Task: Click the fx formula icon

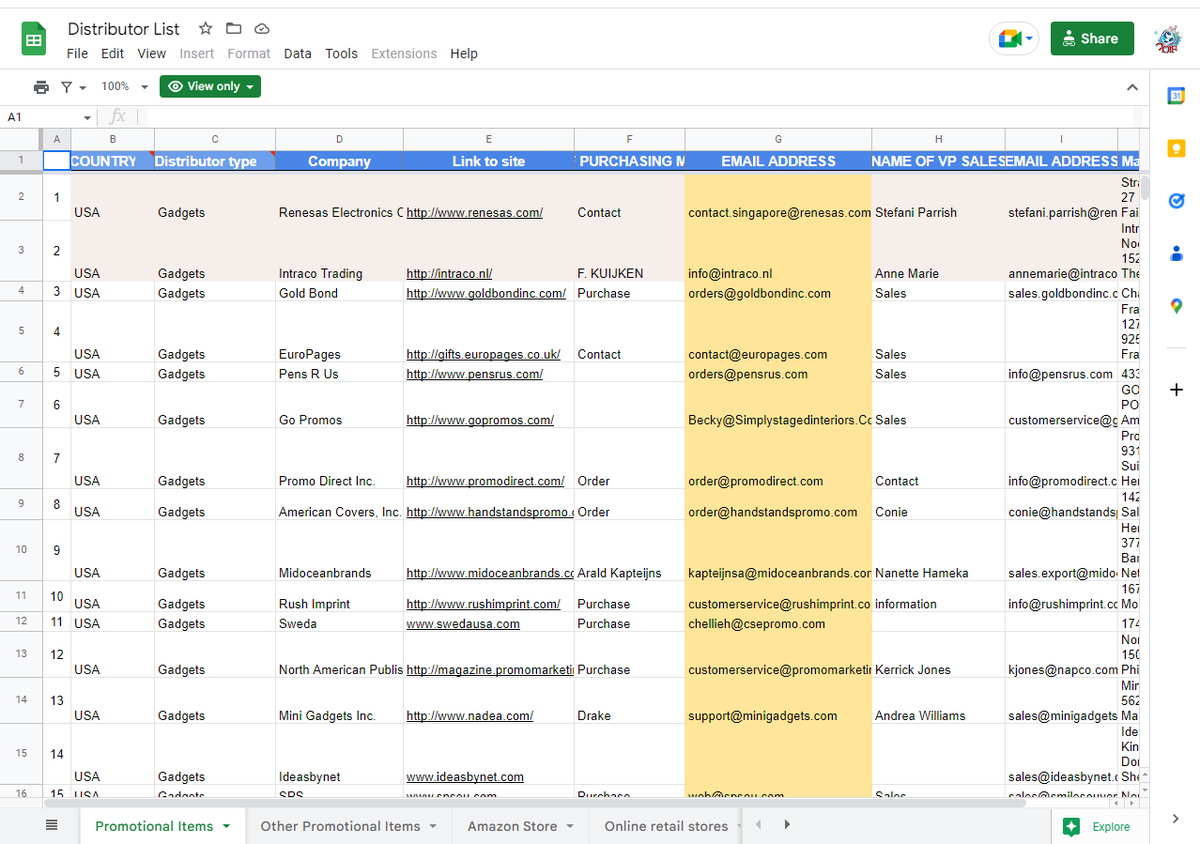Action: (x=117, y=117)
